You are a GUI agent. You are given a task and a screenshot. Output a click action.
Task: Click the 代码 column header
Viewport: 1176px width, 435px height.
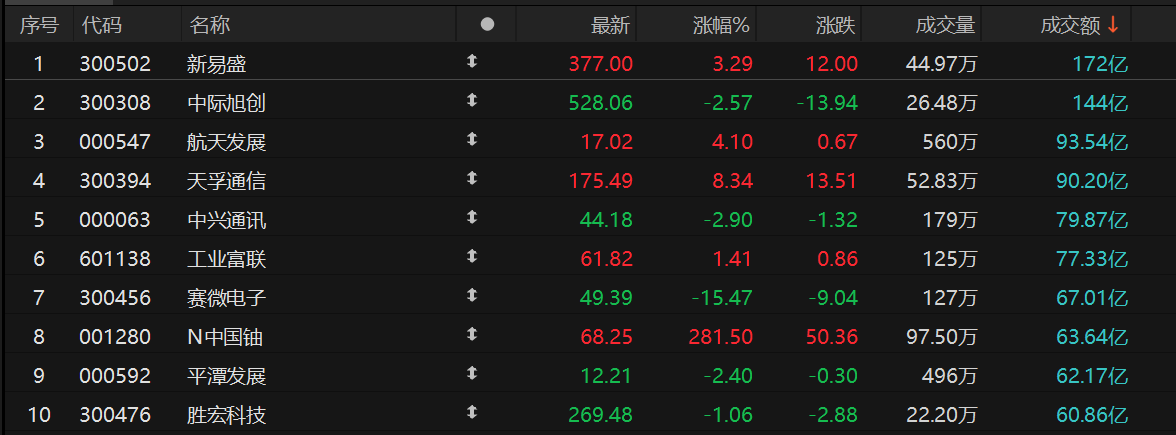pyautogui.click(x=101, y=25)
